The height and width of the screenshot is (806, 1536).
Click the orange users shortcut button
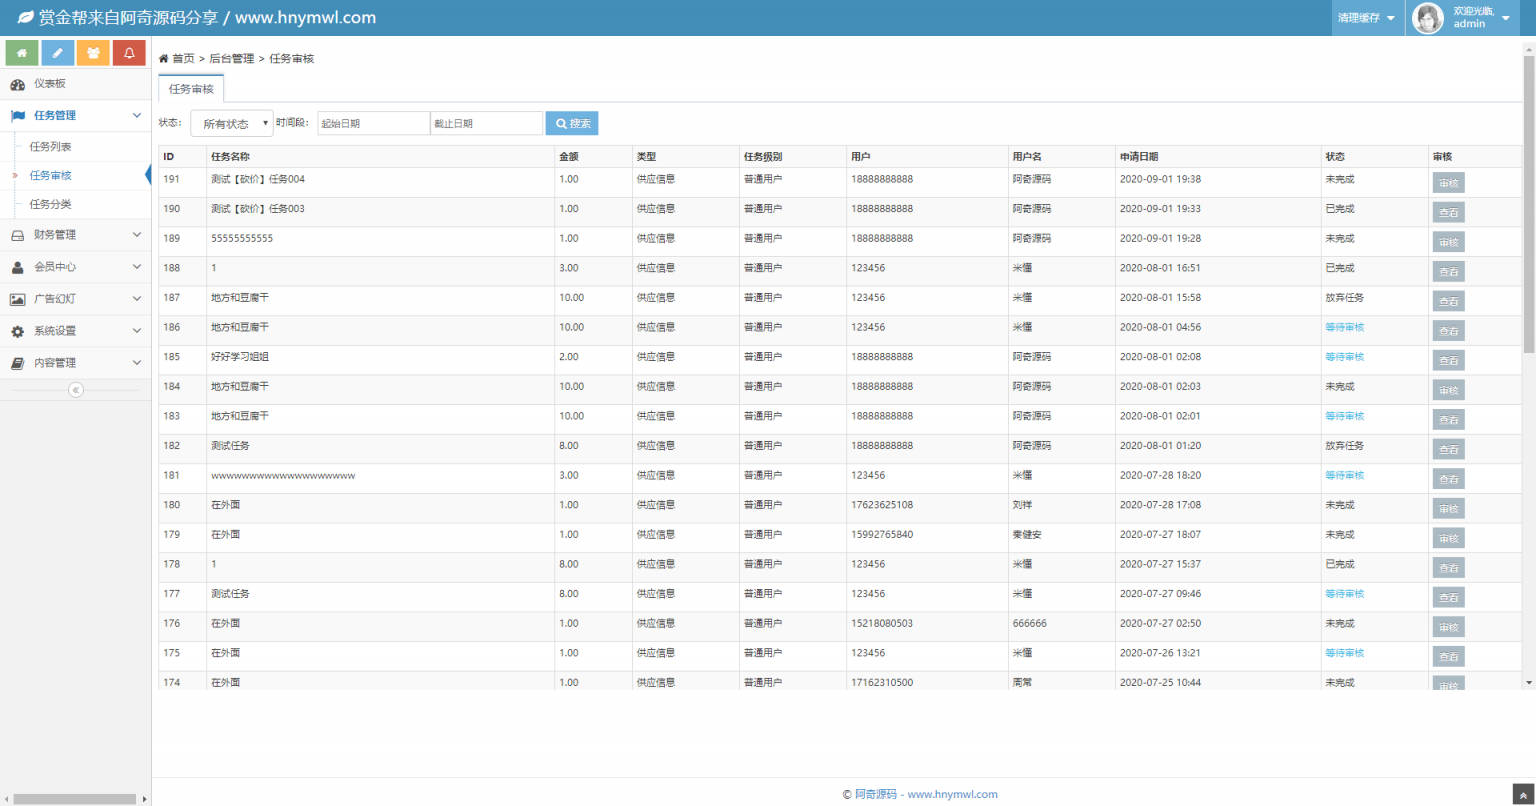[x=93, y=53]
